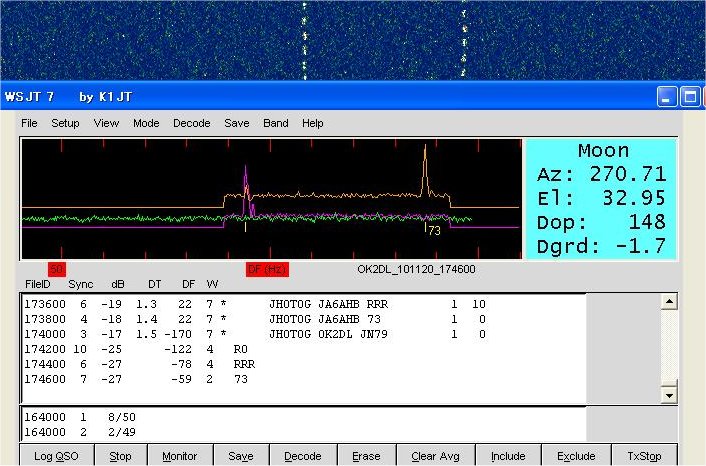The image size is (706, 466).
Task: Maximize the WSJT 7 window
Action: click(690, 97)
